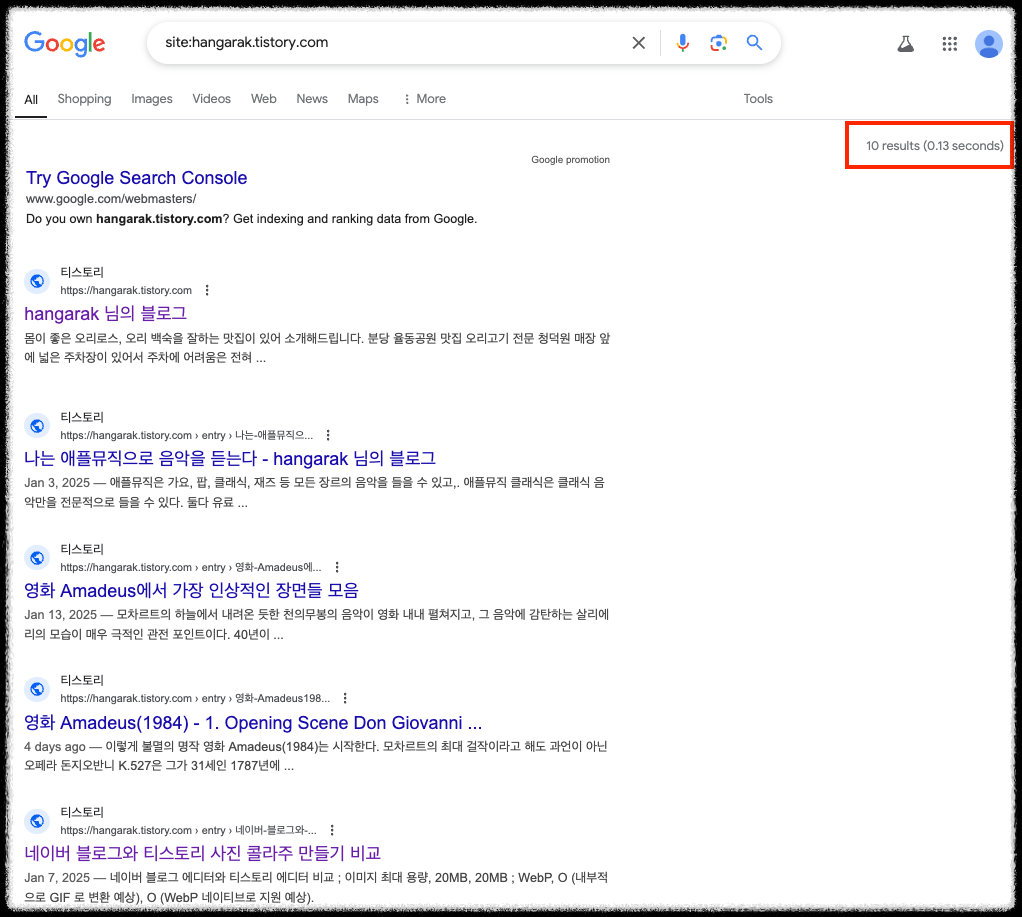Open the Tools options
The height and width of the screenshot is (917, 1022).
pos(758,99)
